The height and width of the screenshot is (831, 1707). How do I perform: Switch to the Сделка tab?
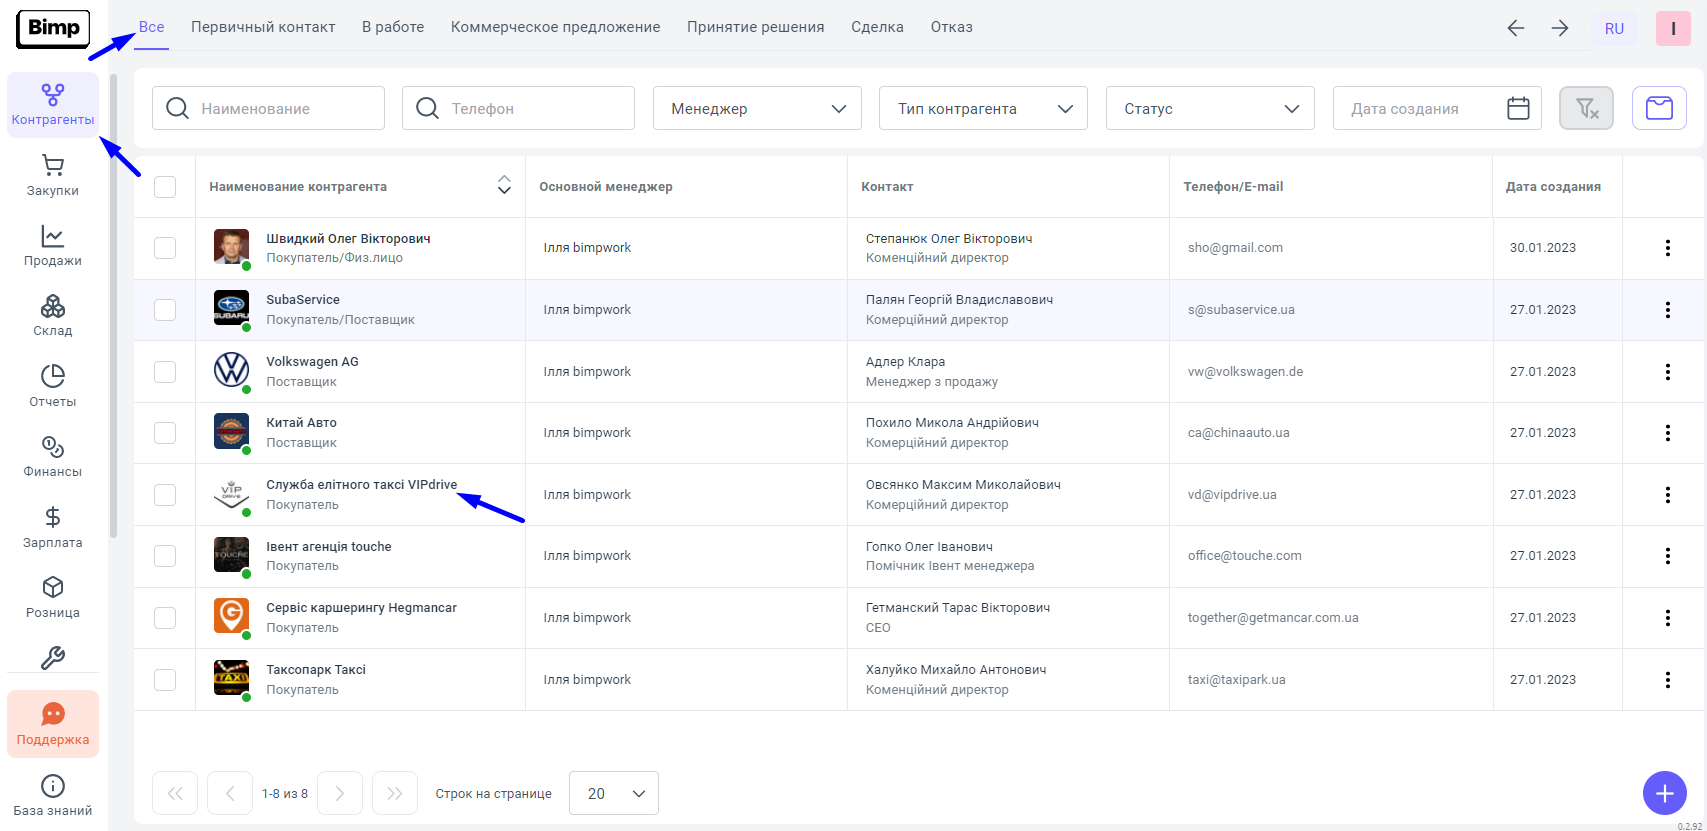point(877,27)
